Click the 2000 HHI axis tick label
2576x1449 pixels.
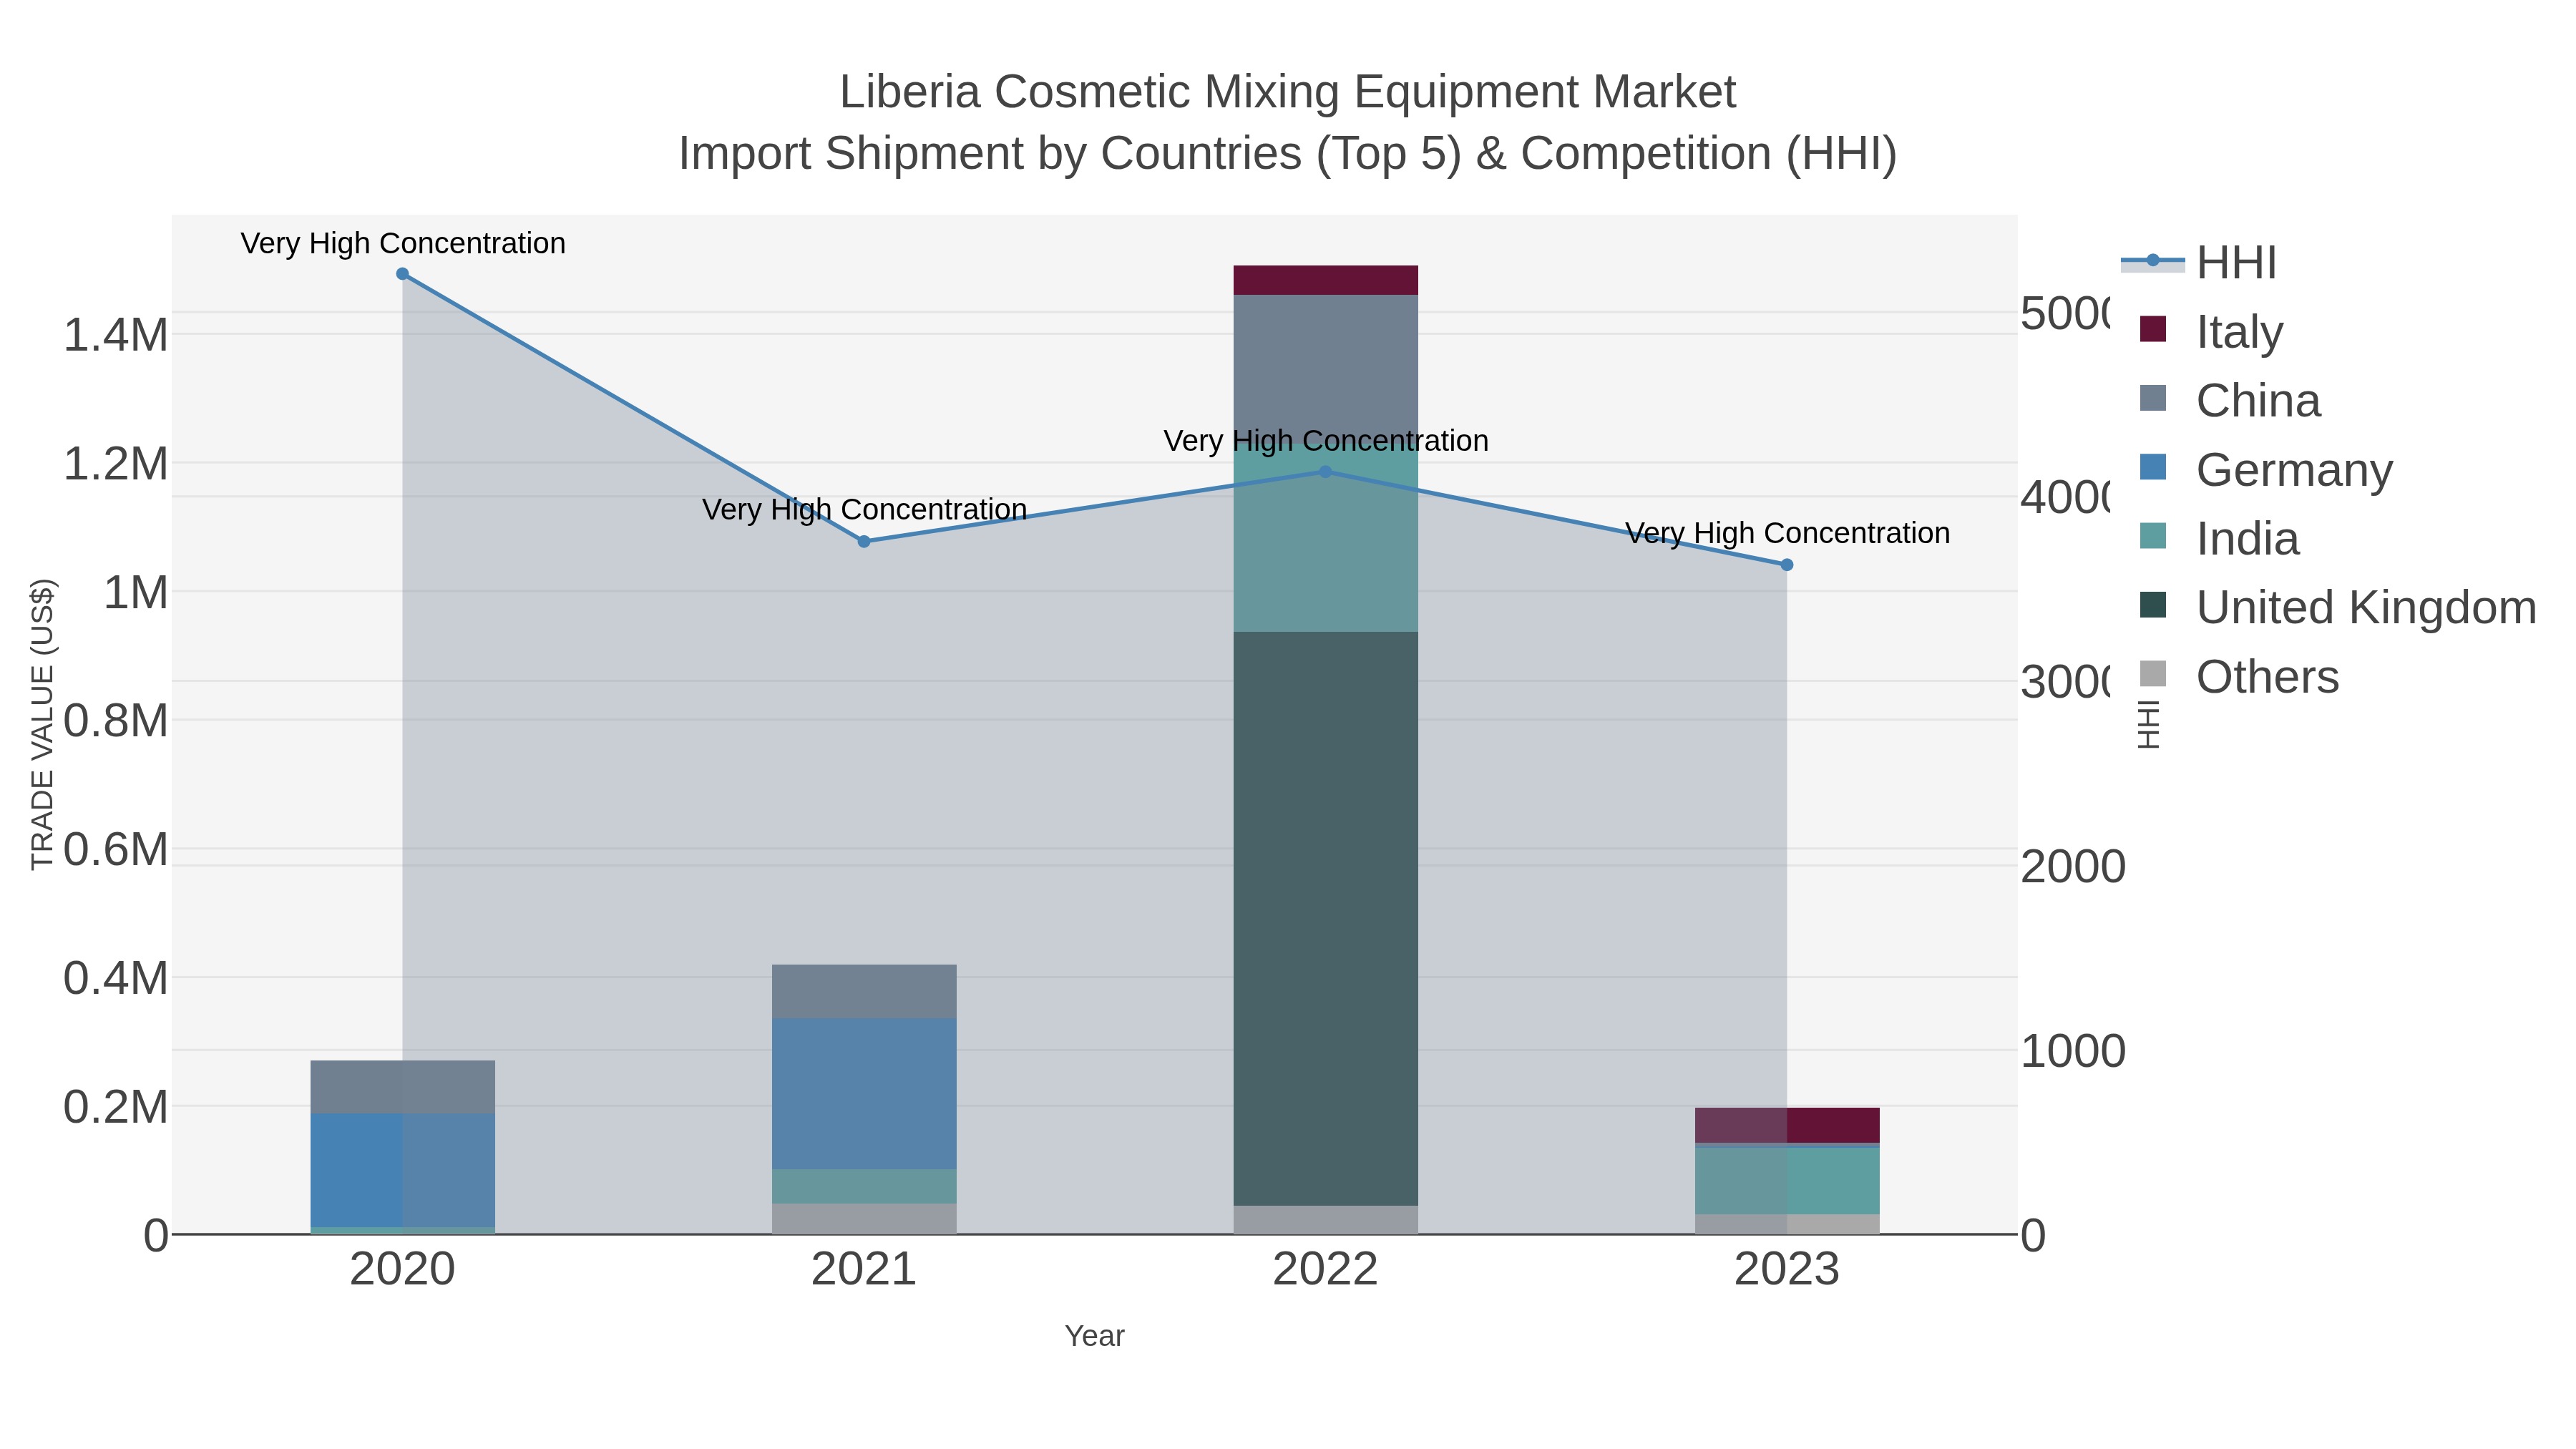click(2073, 867)
